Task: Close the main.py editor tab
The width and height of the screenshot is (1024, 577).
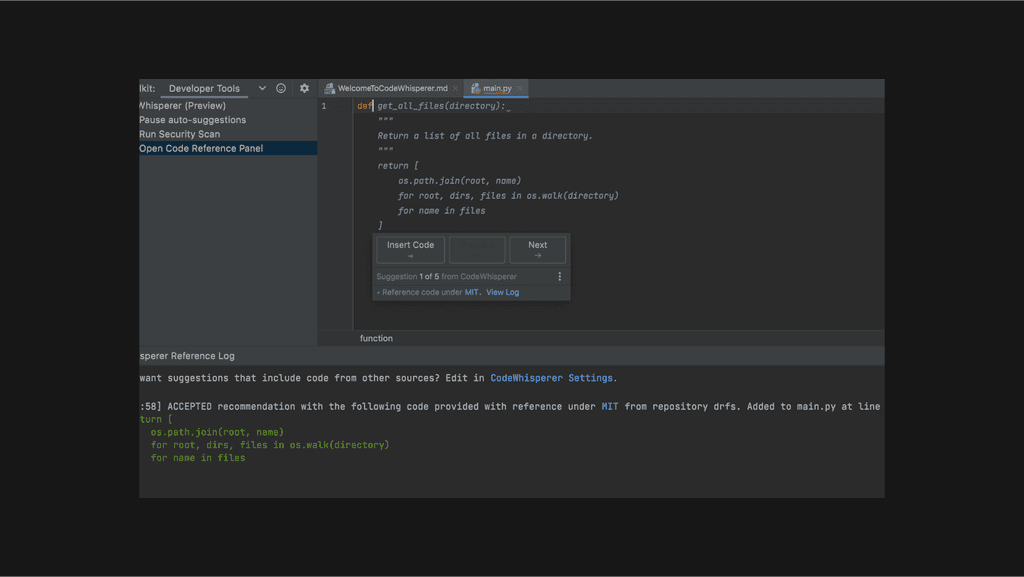Action: pos(520,89)
